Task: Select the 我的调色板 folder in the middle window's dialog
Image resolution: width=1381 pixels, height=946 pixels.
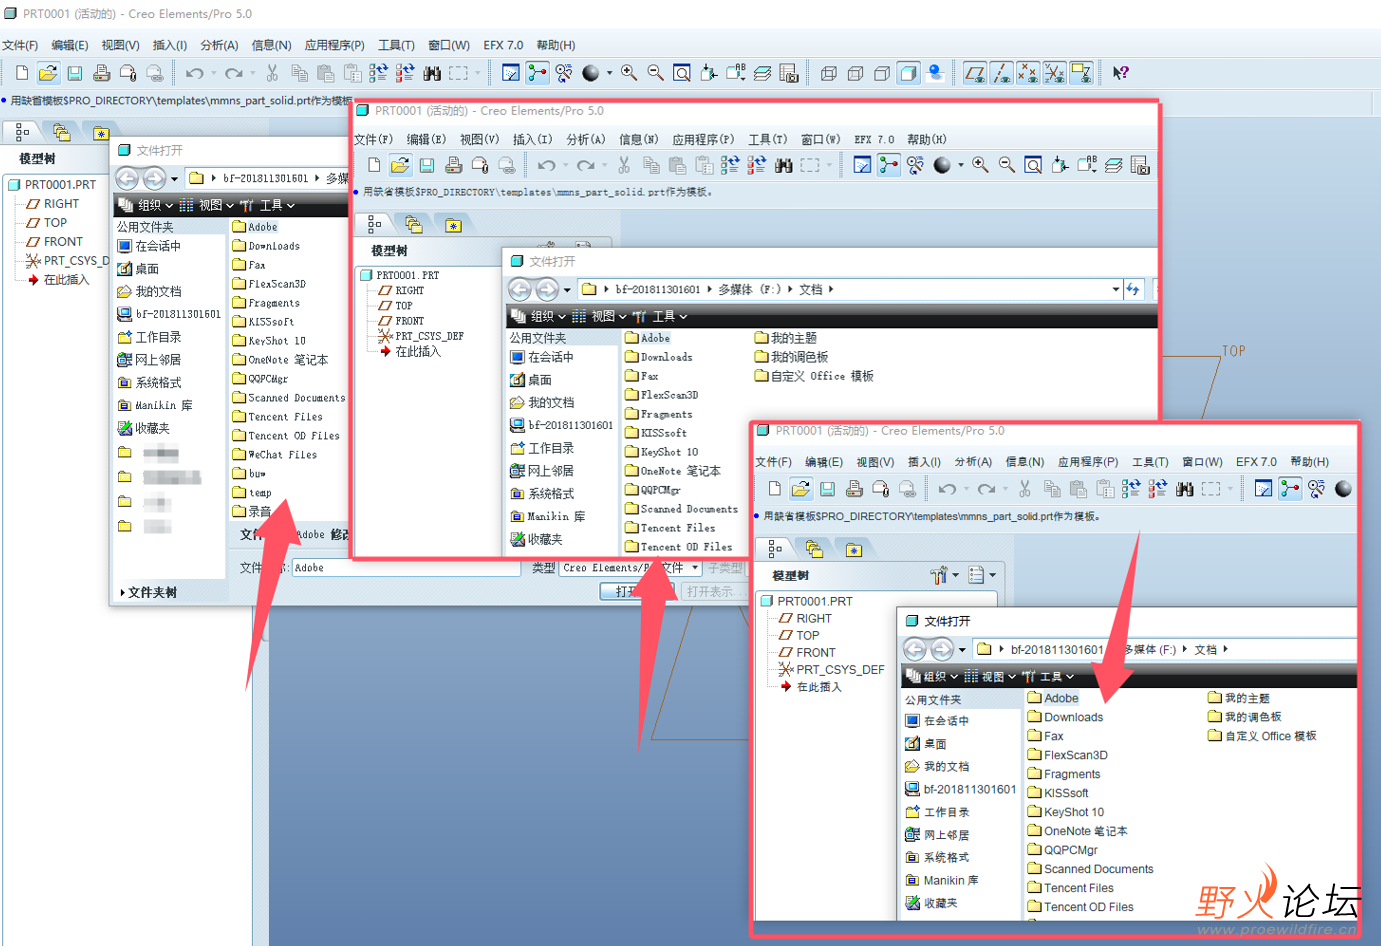Action: click(x=791, y=357)
